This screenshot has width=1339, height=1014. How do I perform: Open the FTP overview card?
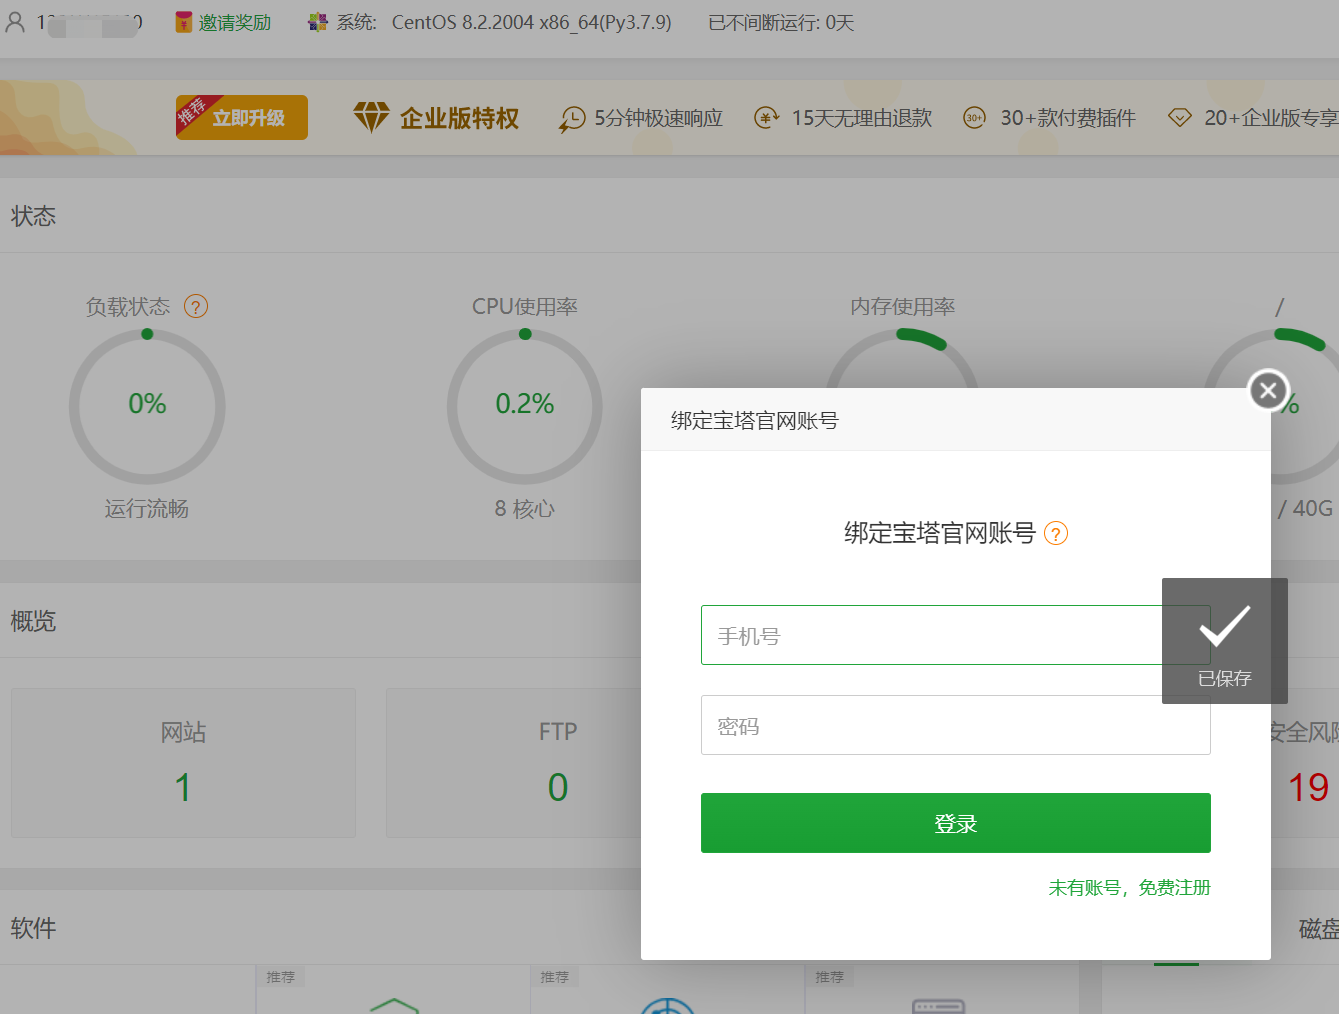point(513,763)
